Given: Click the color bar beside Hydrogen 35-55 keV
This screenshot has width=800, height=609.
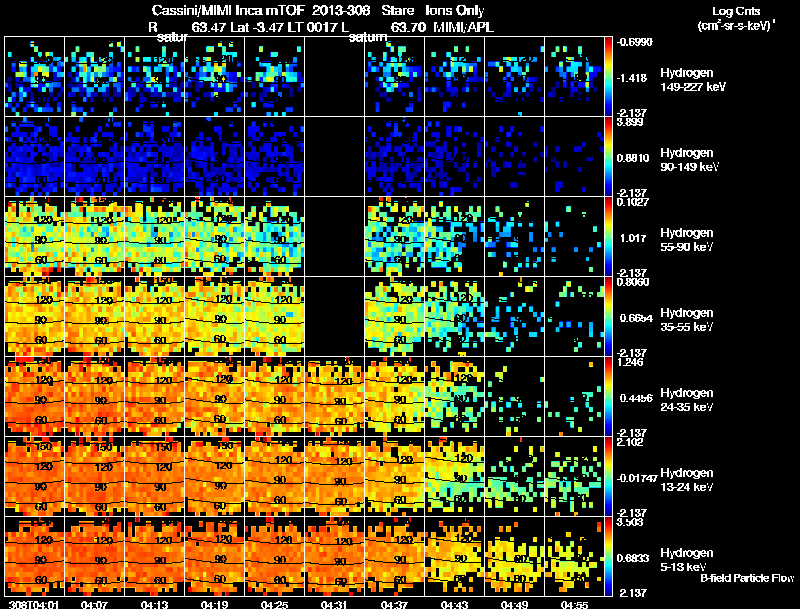Looking at the screenshot, I should click(608, 317).
